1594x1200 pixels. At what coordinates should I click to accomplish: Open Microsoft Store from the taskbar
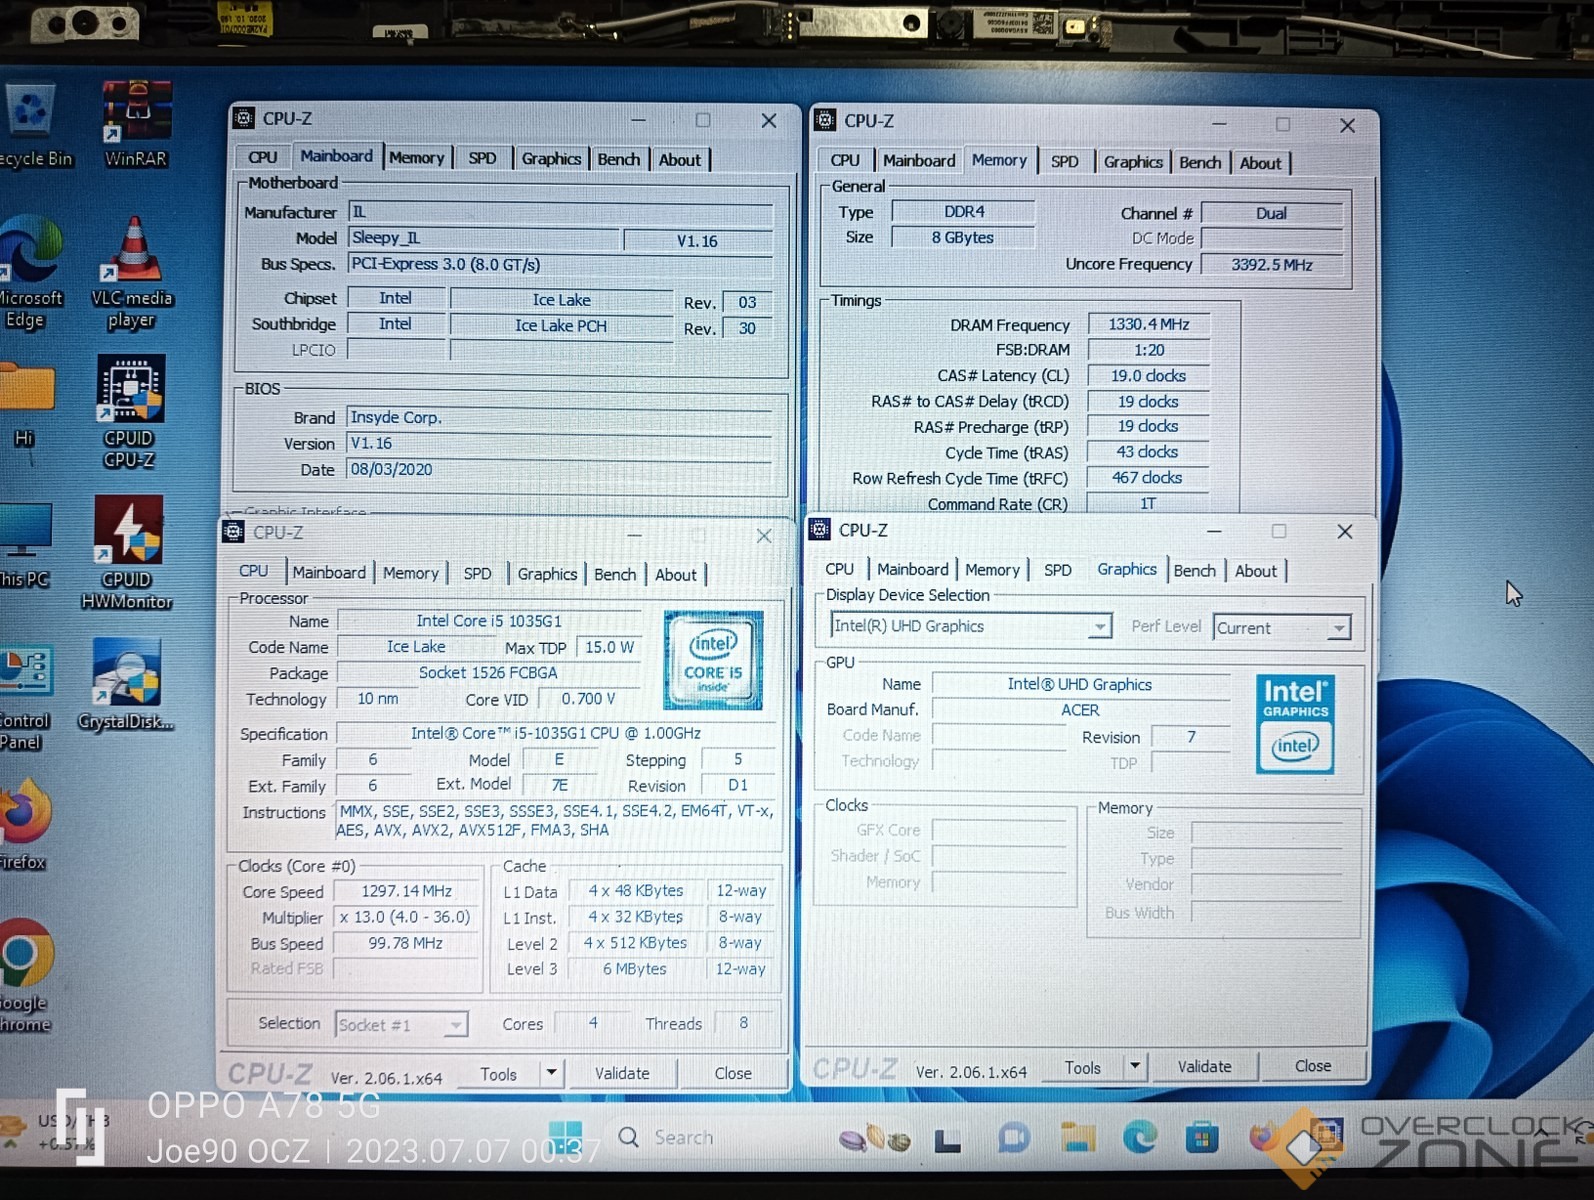(x=1201, y=1138)
